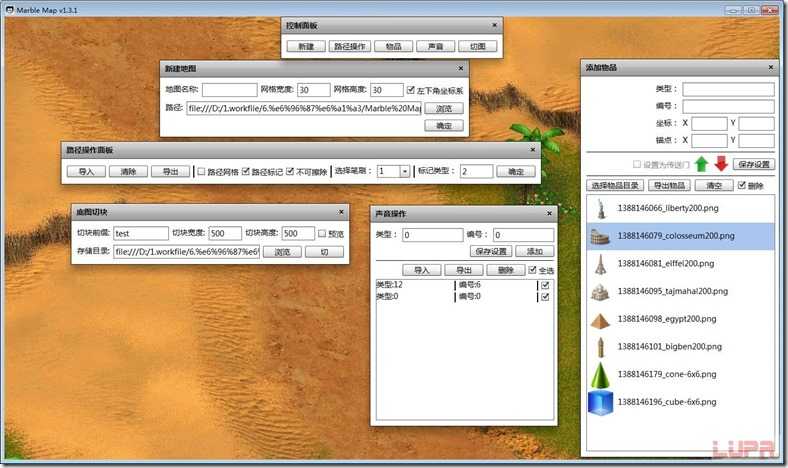Click 新建 in the control panel

pyautogui.click(x=306, y=46)
